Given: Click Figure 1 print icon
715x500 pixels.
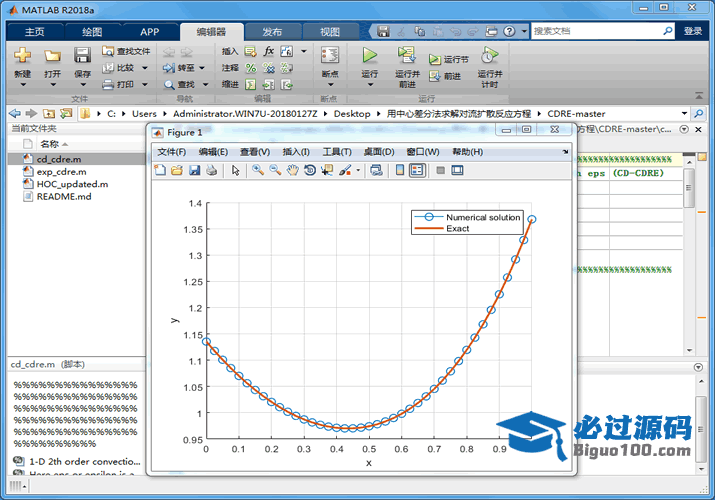Looking at the screenshot, I should pyautogui.click(x=211, y=170).
